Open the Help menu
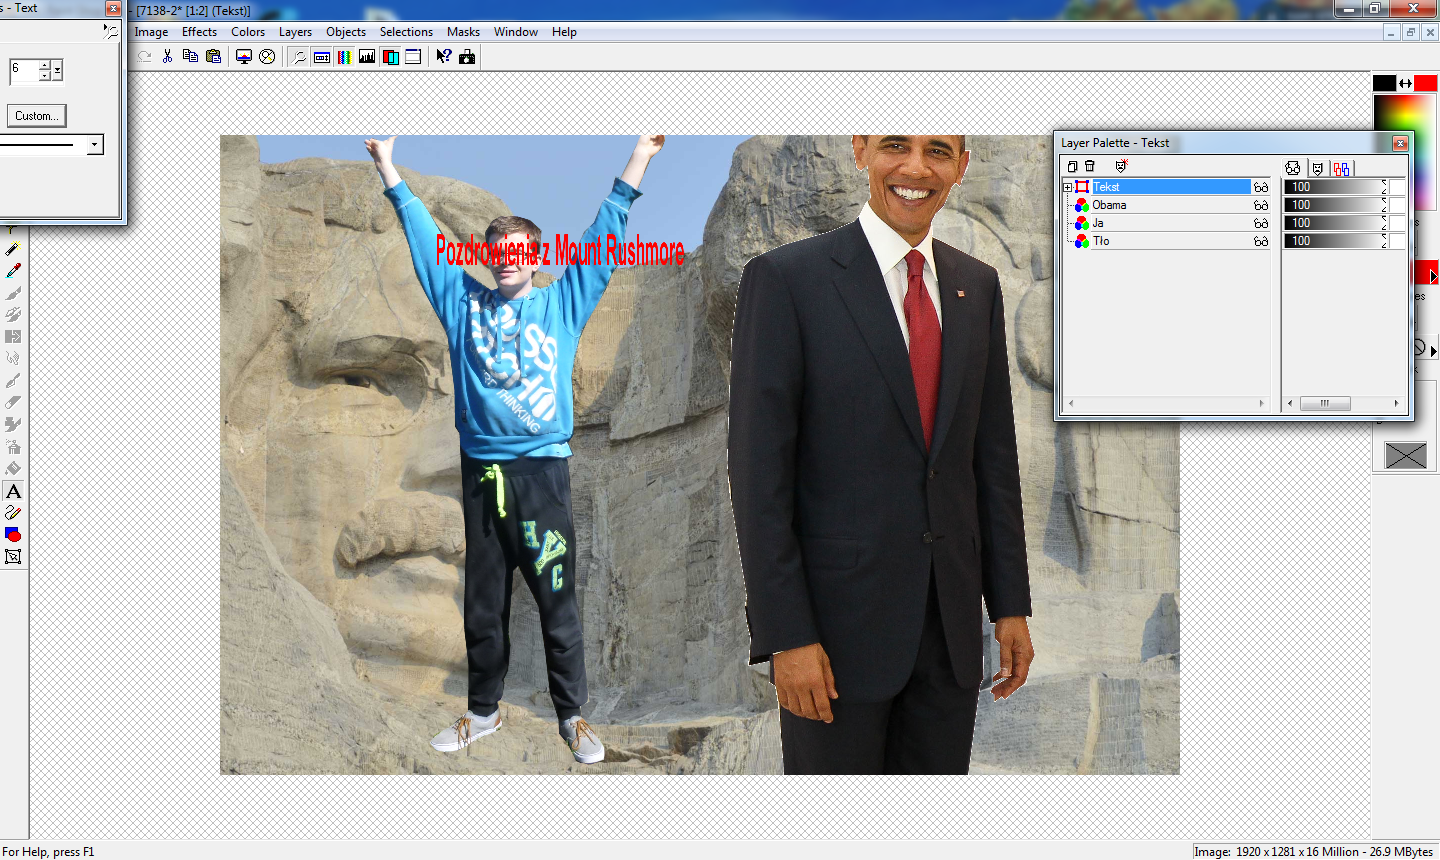 (x=564, y=32)
